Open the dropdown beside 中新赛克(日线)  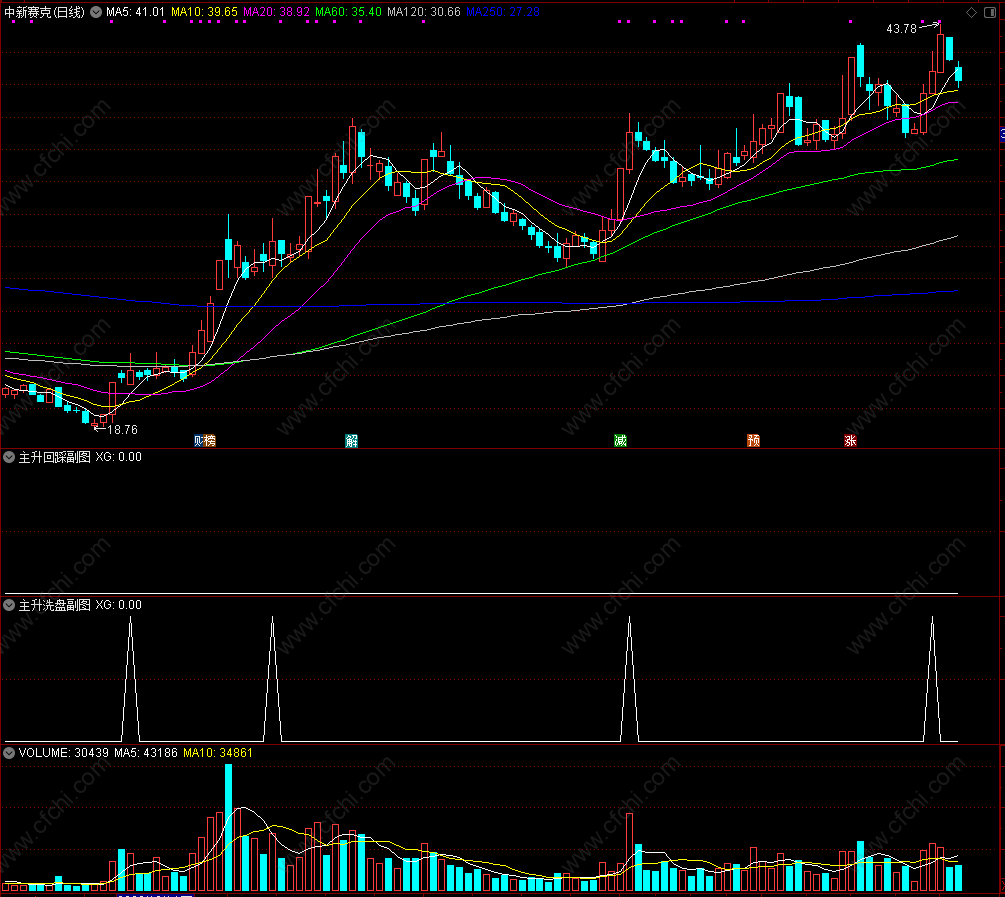pos(96,12)
